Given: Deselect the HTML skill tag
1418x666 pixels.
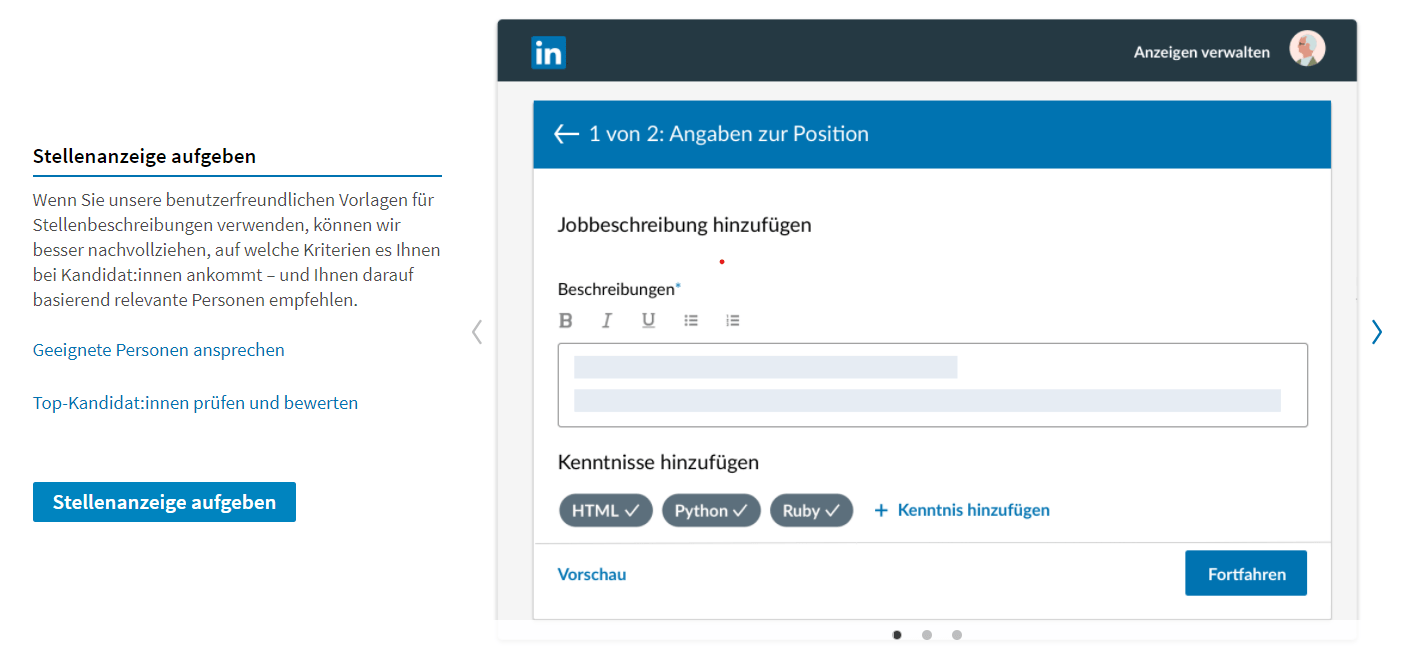Looking at the screenshot, I should [605, 510].
